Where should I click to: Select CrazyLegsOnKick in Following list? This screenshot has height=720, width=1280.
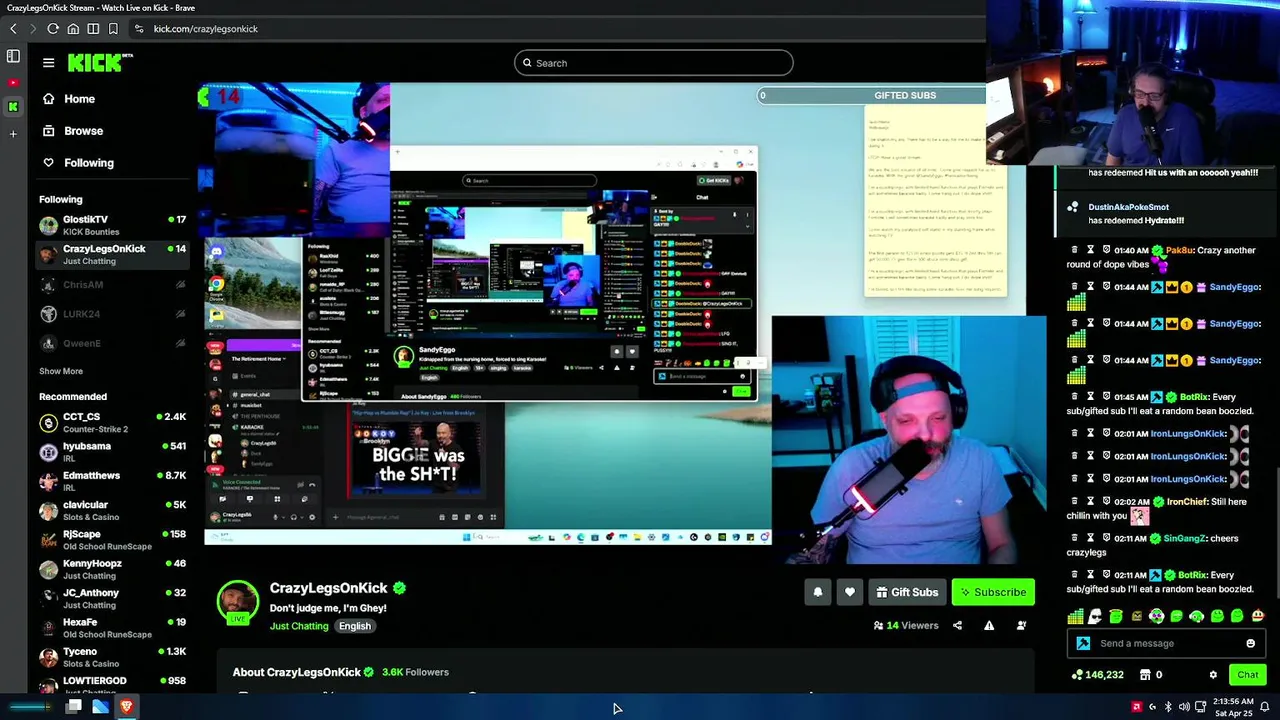pos(112,254)
